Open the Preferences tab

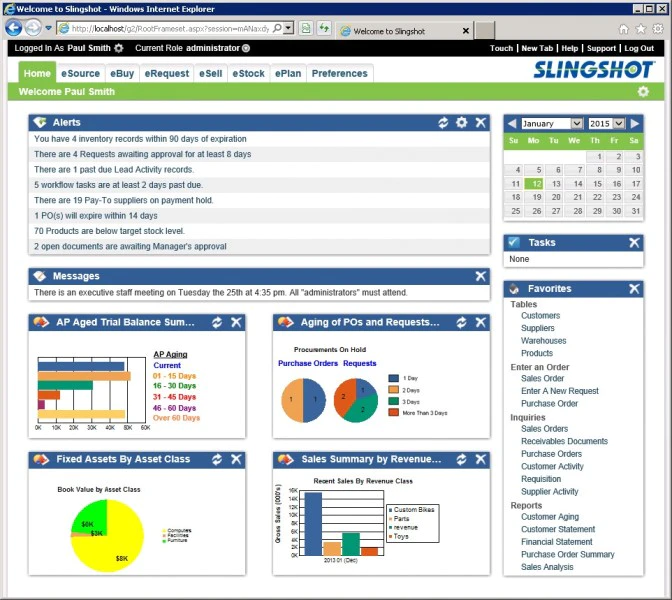coord(339,74)
